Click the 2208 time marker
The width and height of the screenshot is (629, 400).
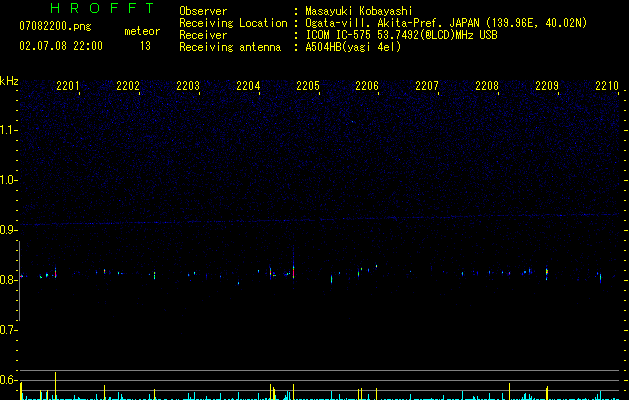pos(487,86)
